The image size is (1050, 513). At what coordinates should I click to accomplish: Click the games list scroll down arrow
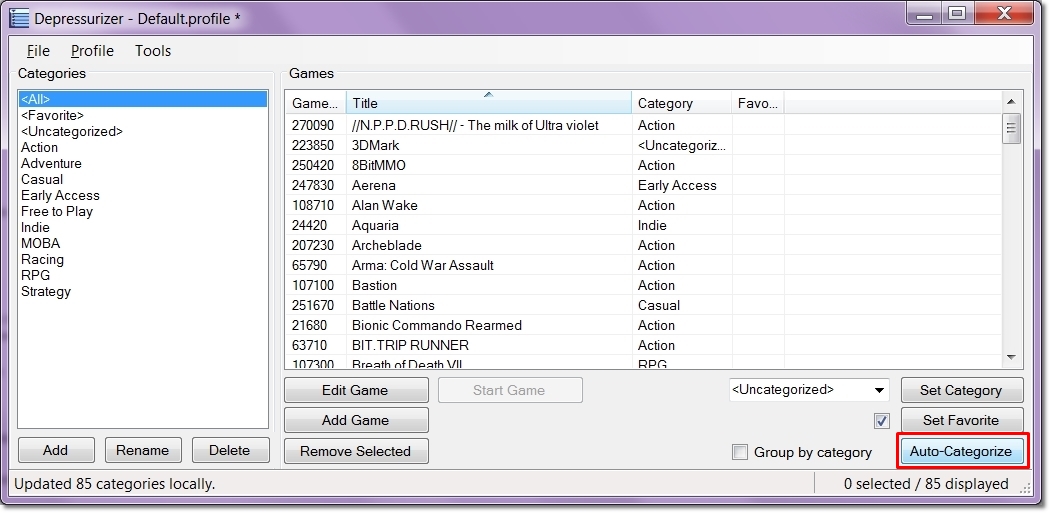coord(1011,358)
